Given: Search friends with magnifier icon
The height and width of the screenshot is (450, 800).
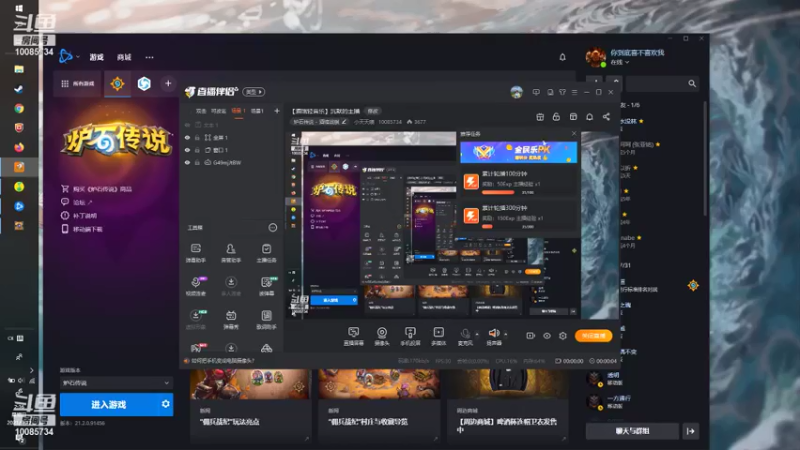Looking at the screenshot, I should pyautogui.click(x=692, y=83).
